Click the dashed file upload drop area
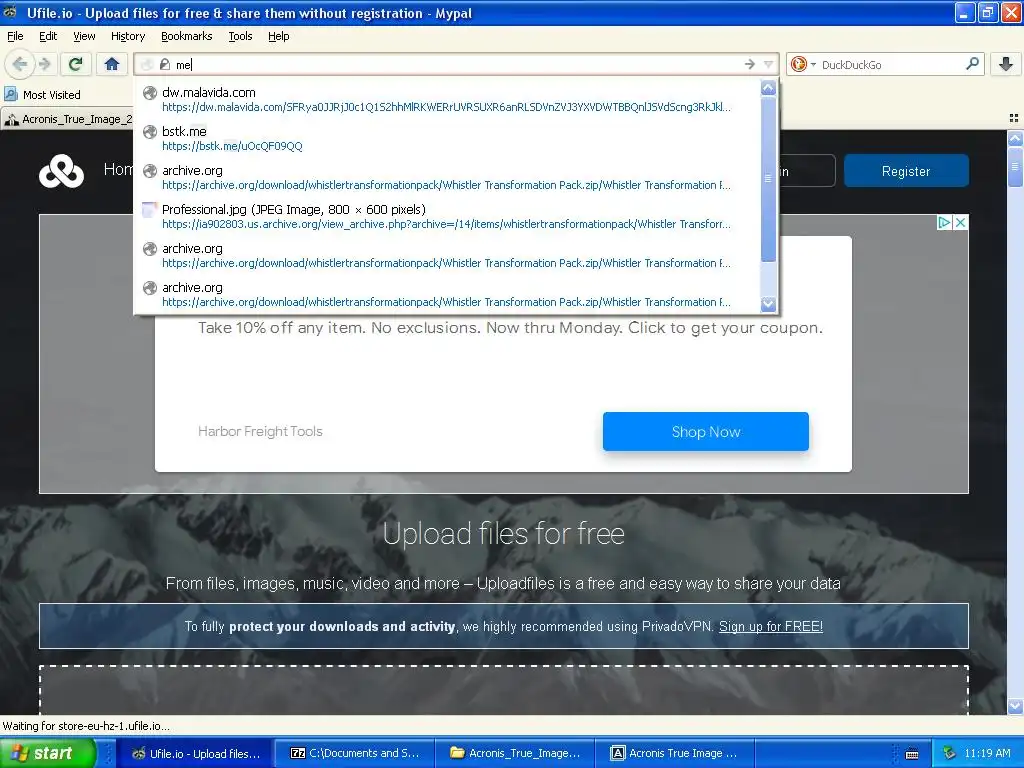 pos(504,690)
